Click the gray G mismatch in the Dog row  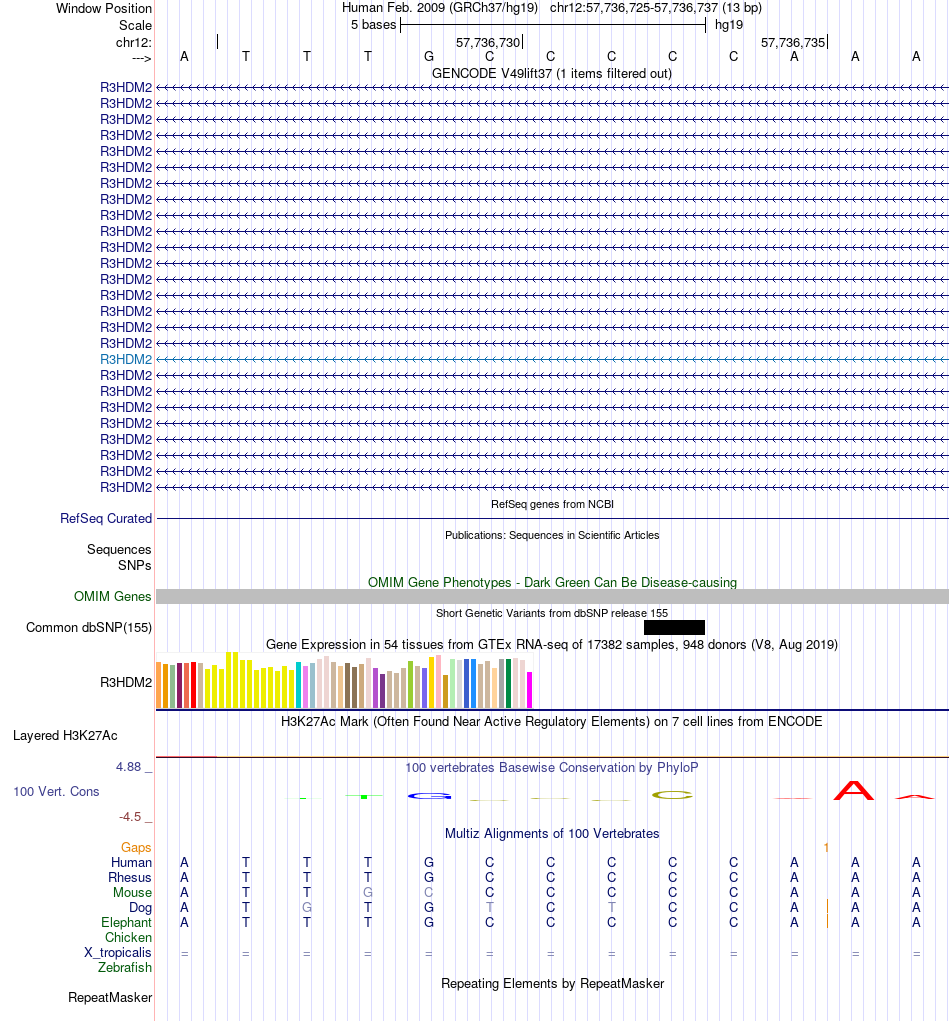tap(307, 907)
